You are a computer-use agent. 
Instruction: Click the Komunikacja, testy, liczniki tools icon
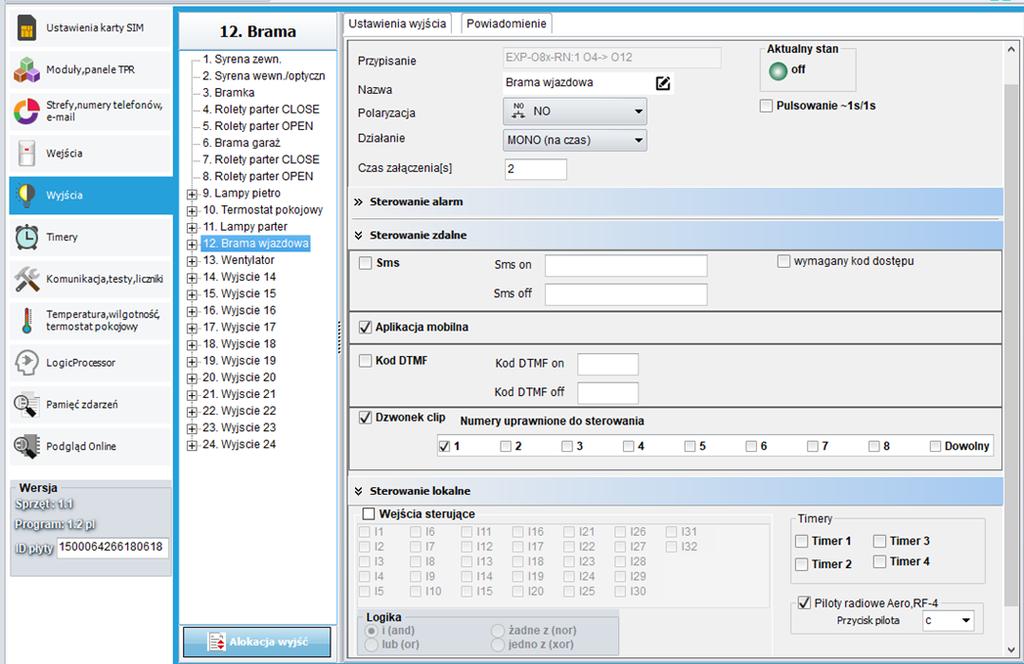[26, 279]
